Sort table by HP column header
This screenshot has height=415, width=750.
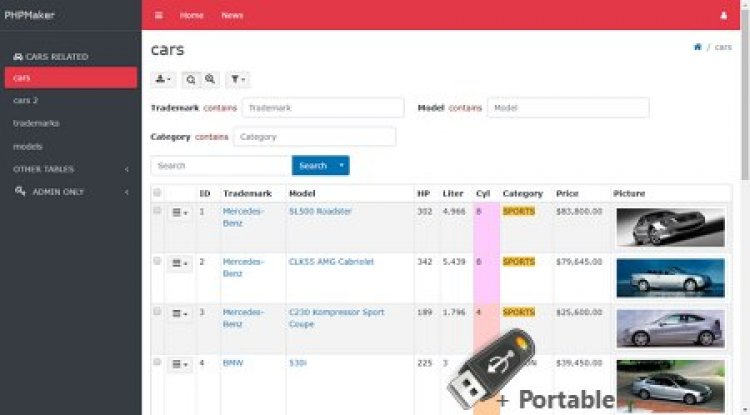423,194
